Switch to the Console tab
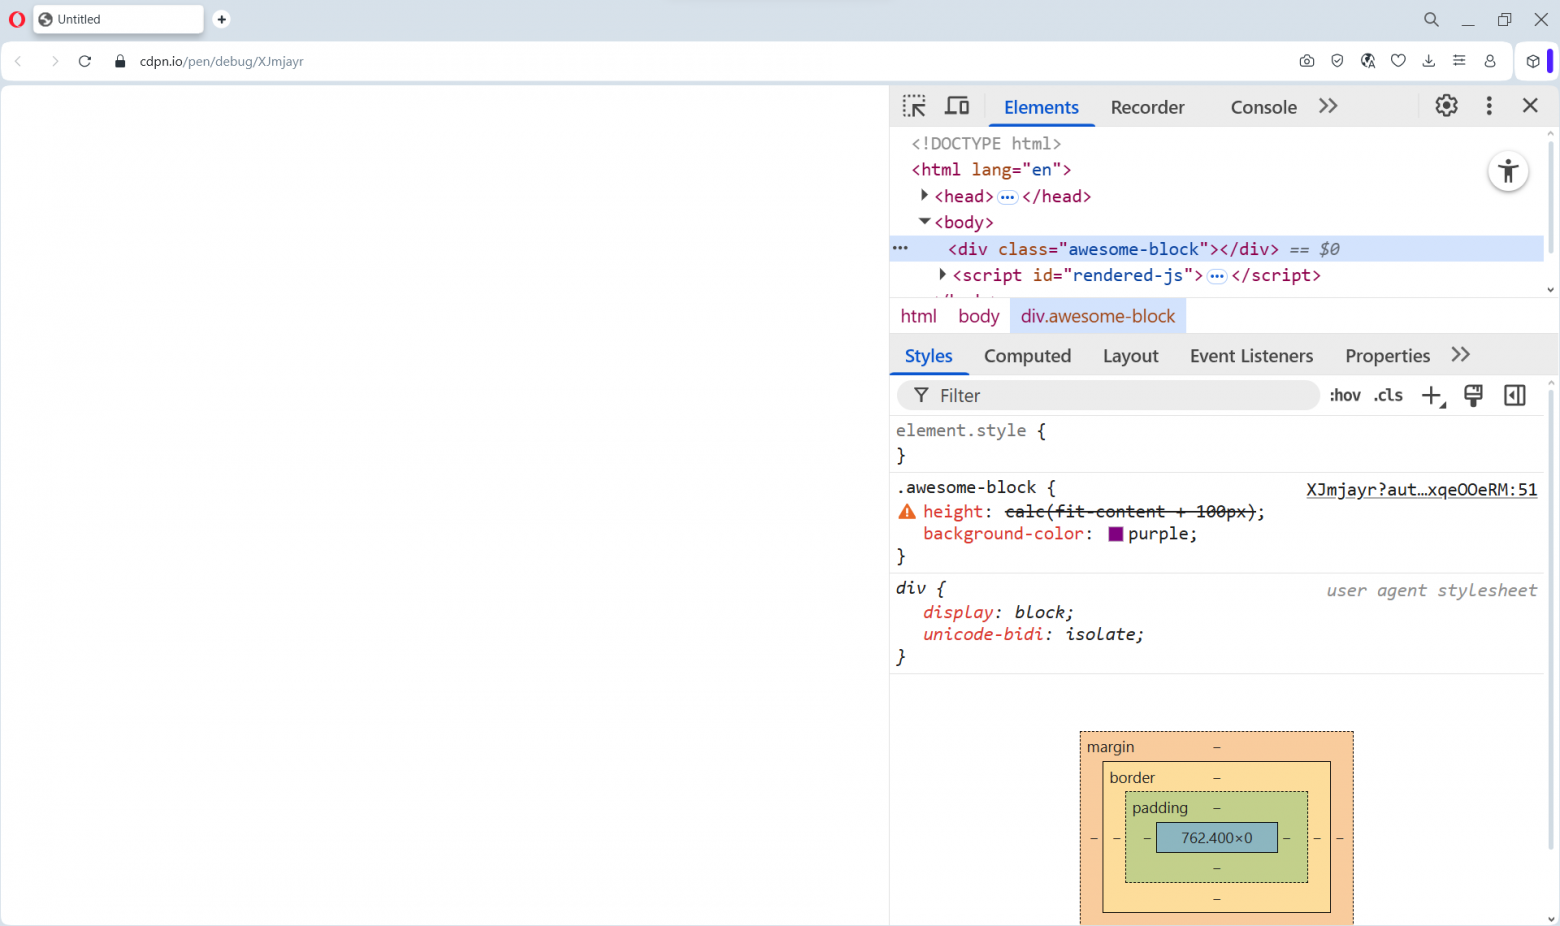 1263,107
